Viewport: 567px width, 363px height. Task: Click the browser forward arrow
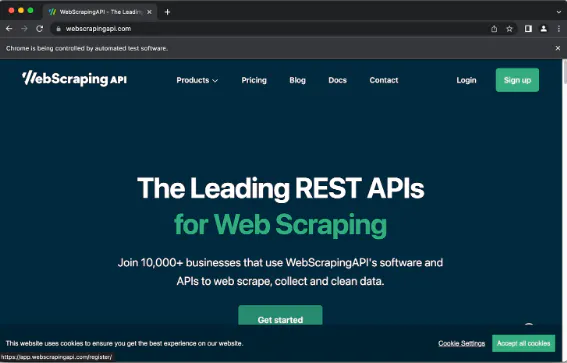(x=24, y=29)
